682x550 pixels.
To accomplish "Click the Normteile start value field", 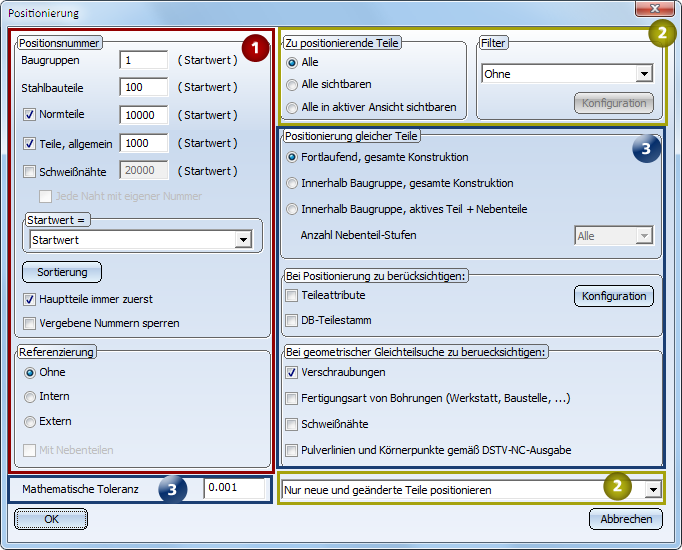I will coord(144,115).
